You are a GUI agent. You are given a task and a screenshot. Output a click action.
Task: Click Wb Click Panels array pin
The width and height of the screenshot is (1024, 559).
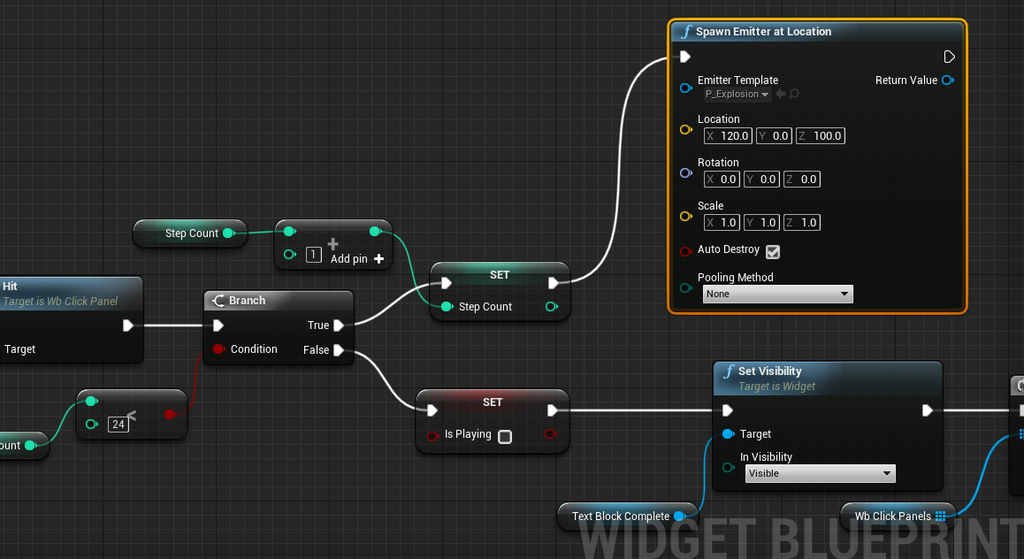click(940, 516)
